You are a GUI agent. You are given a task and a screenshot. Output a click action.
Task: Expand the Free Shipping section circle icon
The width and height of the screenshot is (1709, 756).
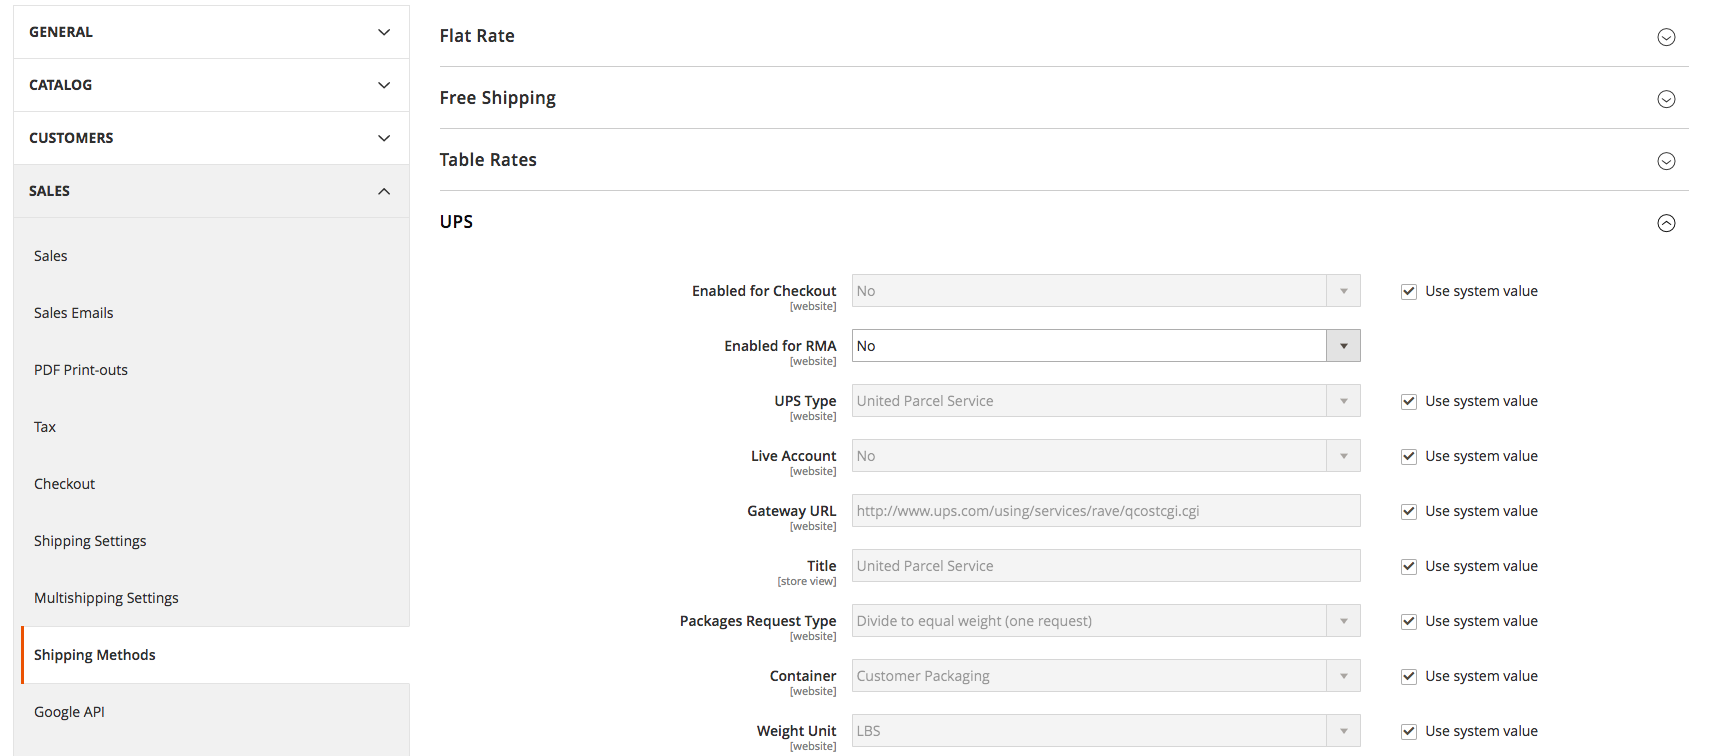point(1666,99)
